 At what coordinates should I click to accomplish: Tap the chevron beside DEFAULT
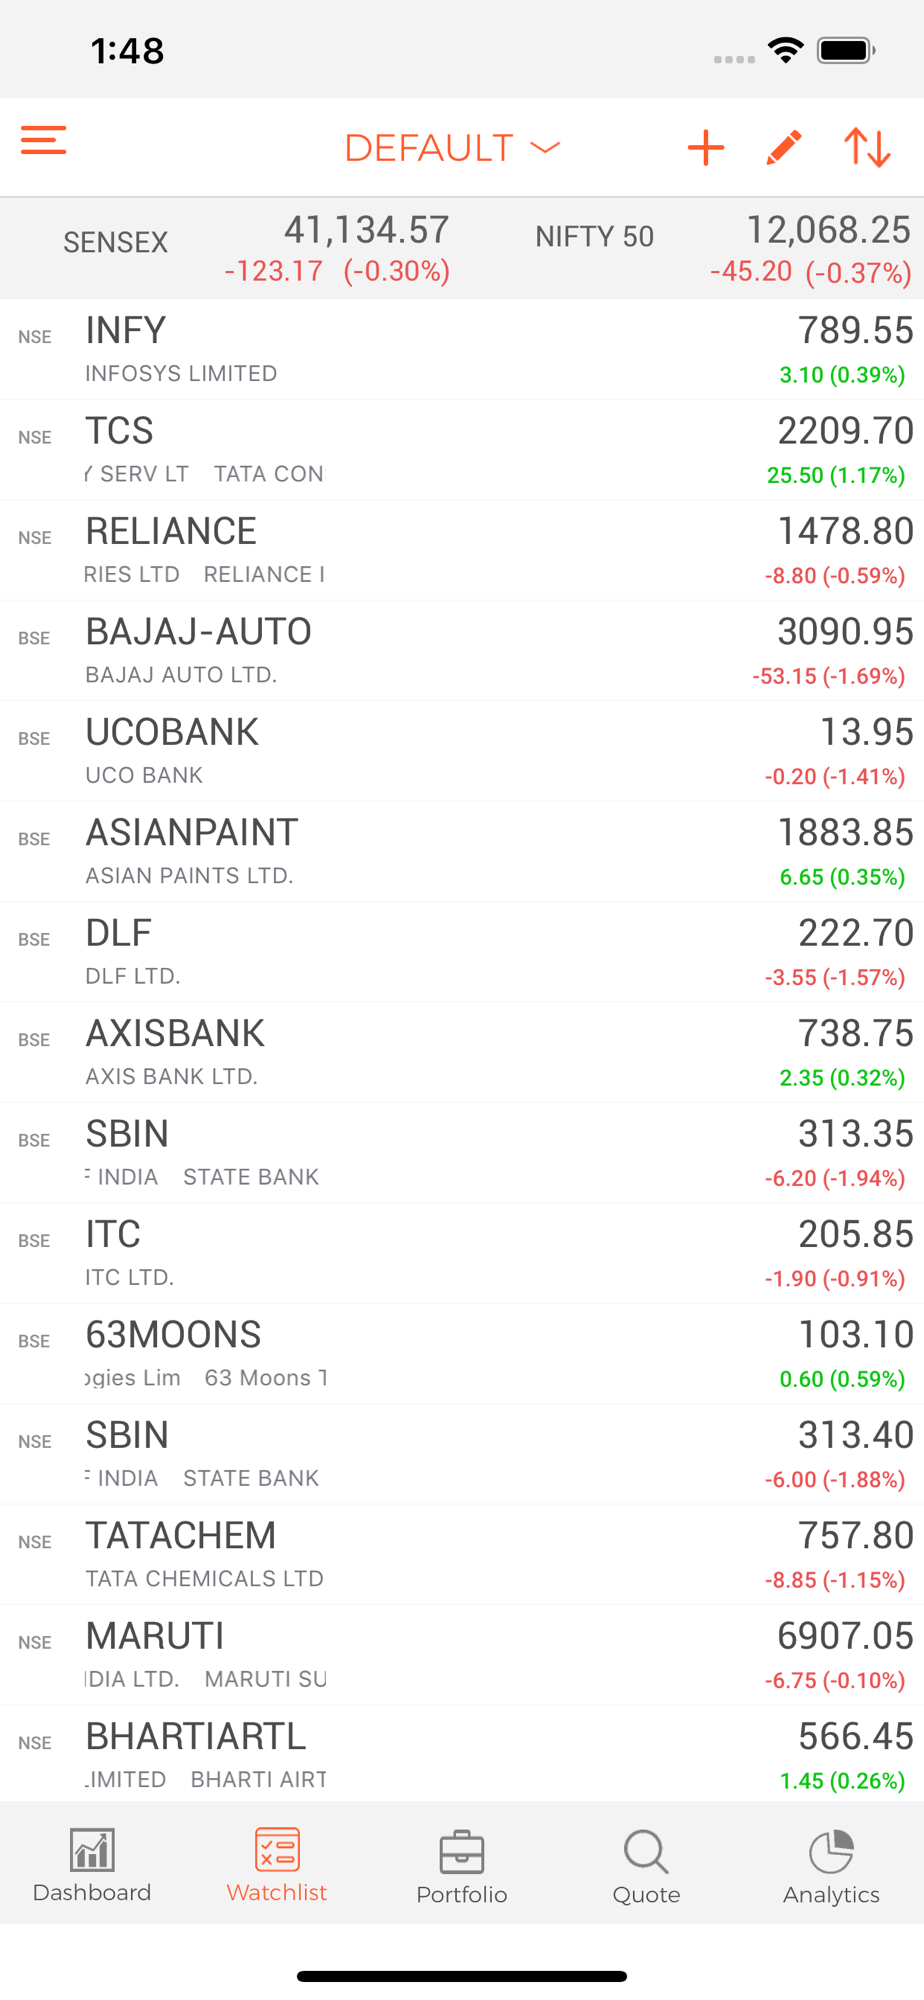pyautogui.click(x=545, y=148)
